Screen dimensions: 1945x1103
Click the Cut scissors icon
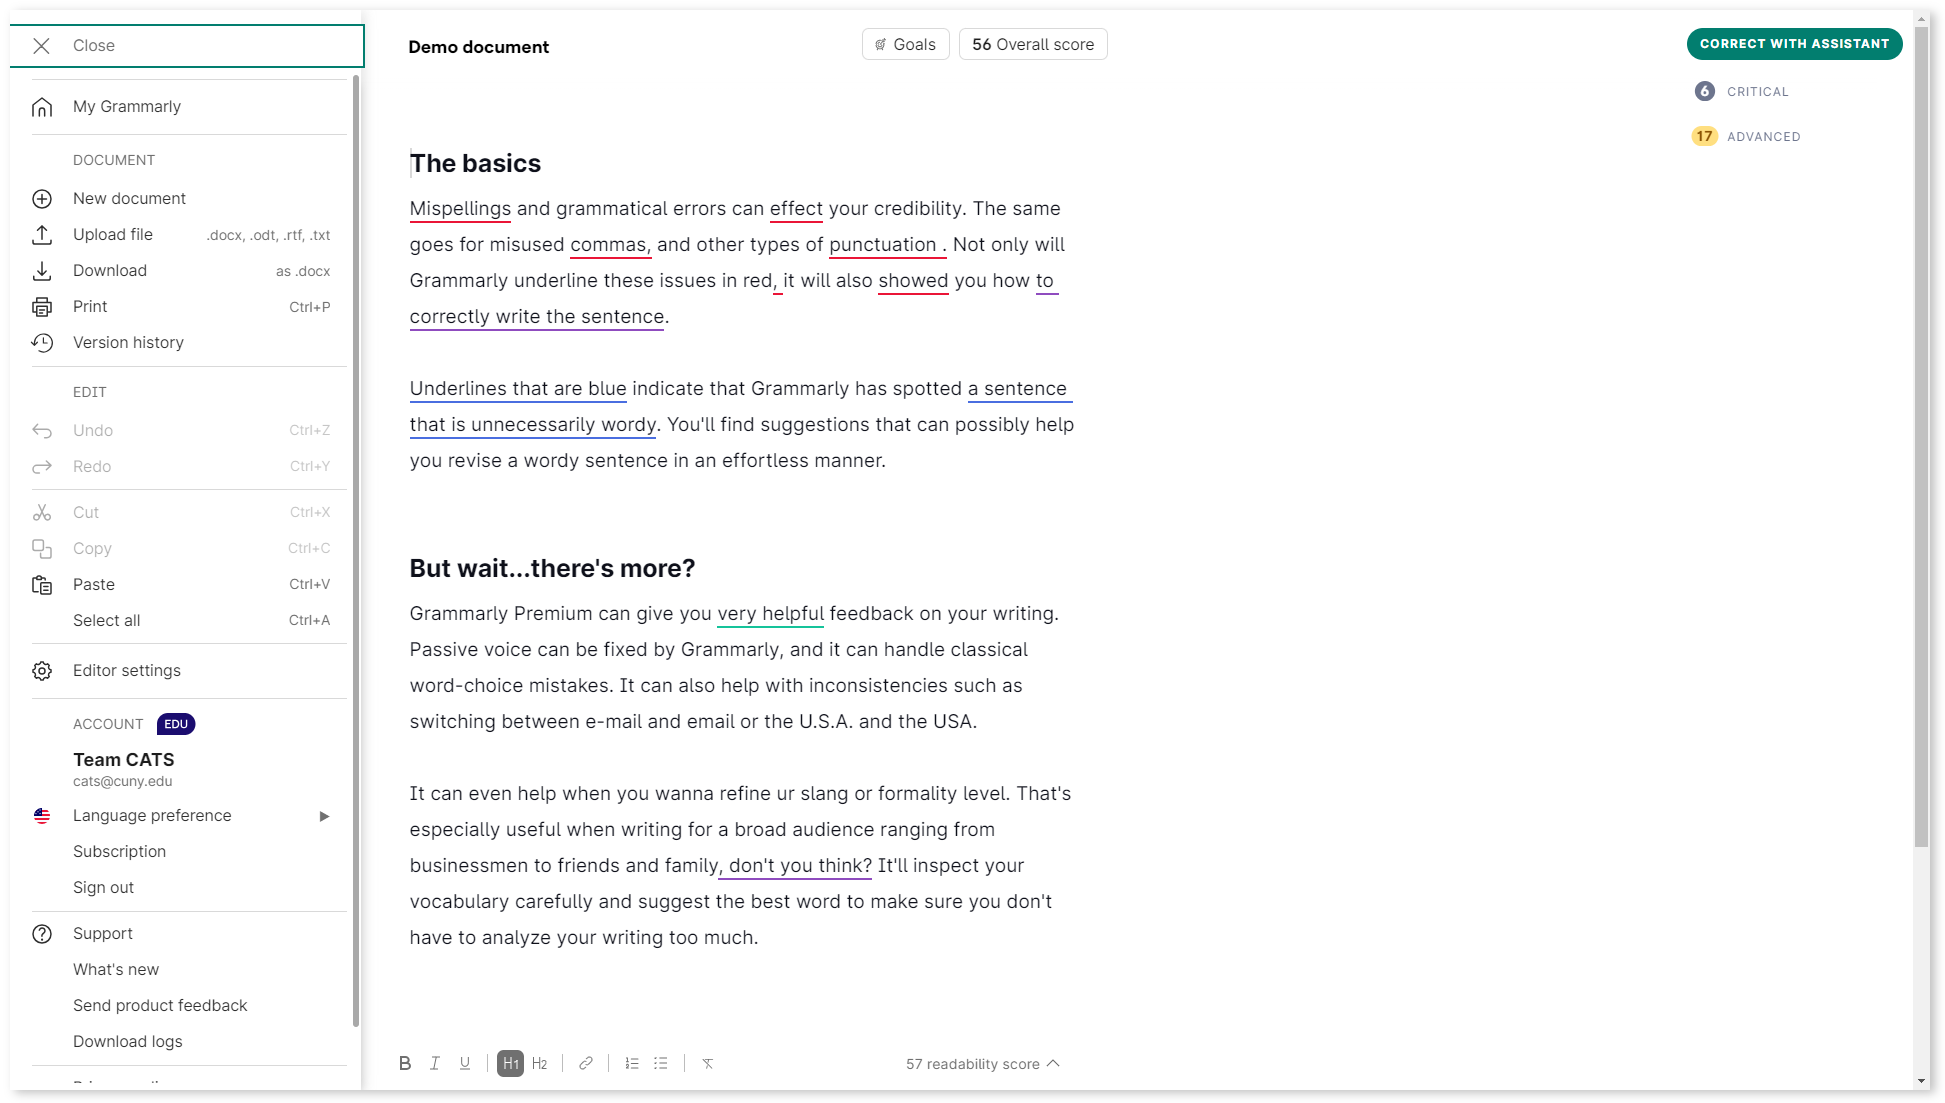click(42, 513)
